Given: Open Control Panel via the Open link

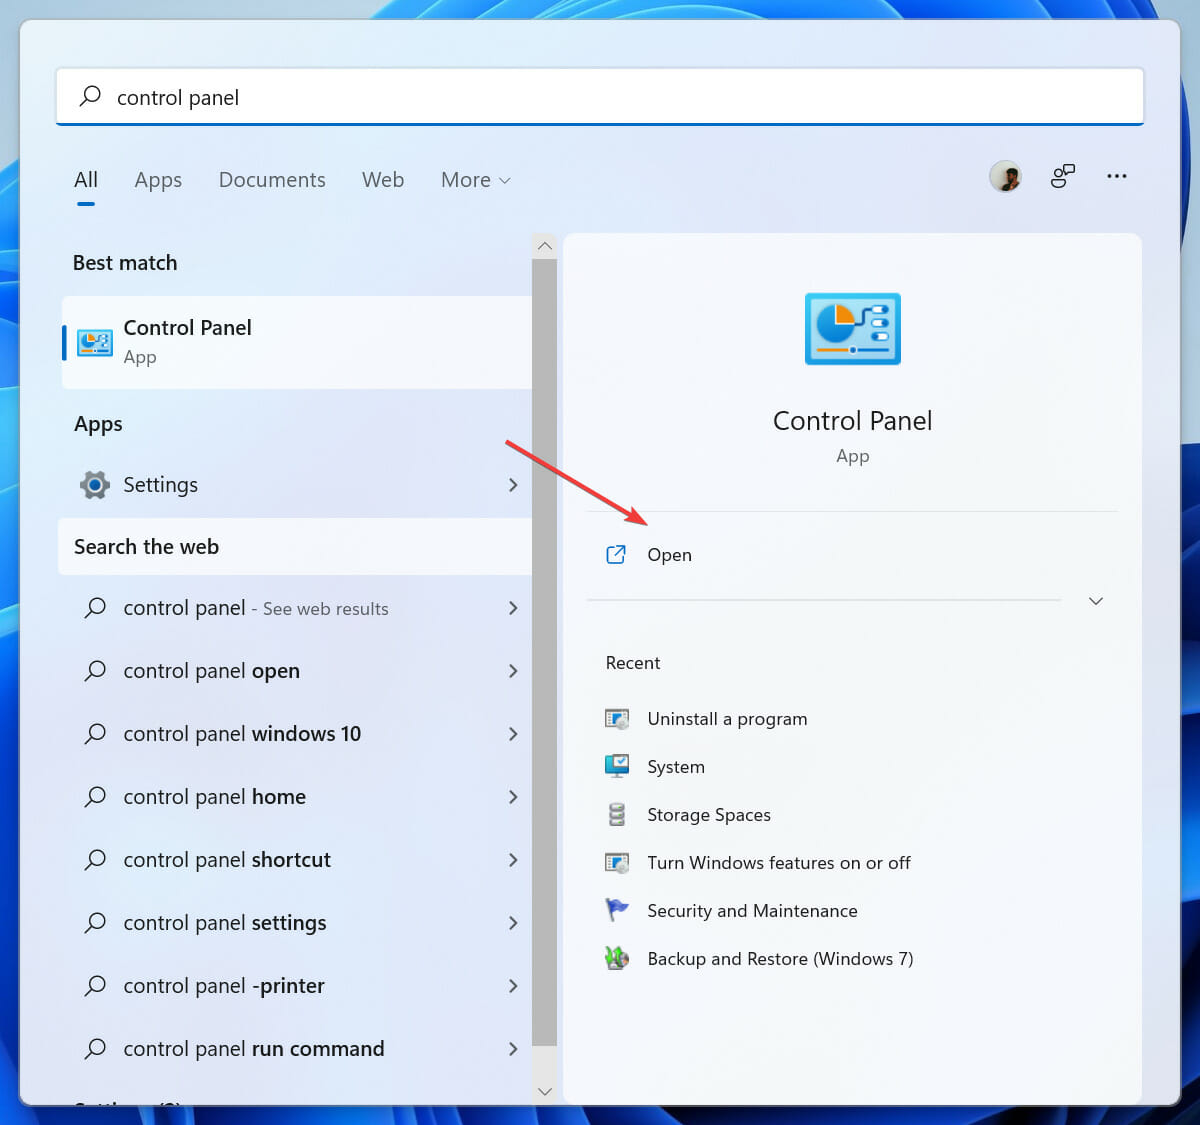Looking at the screenshot, I should pos(669,555).
